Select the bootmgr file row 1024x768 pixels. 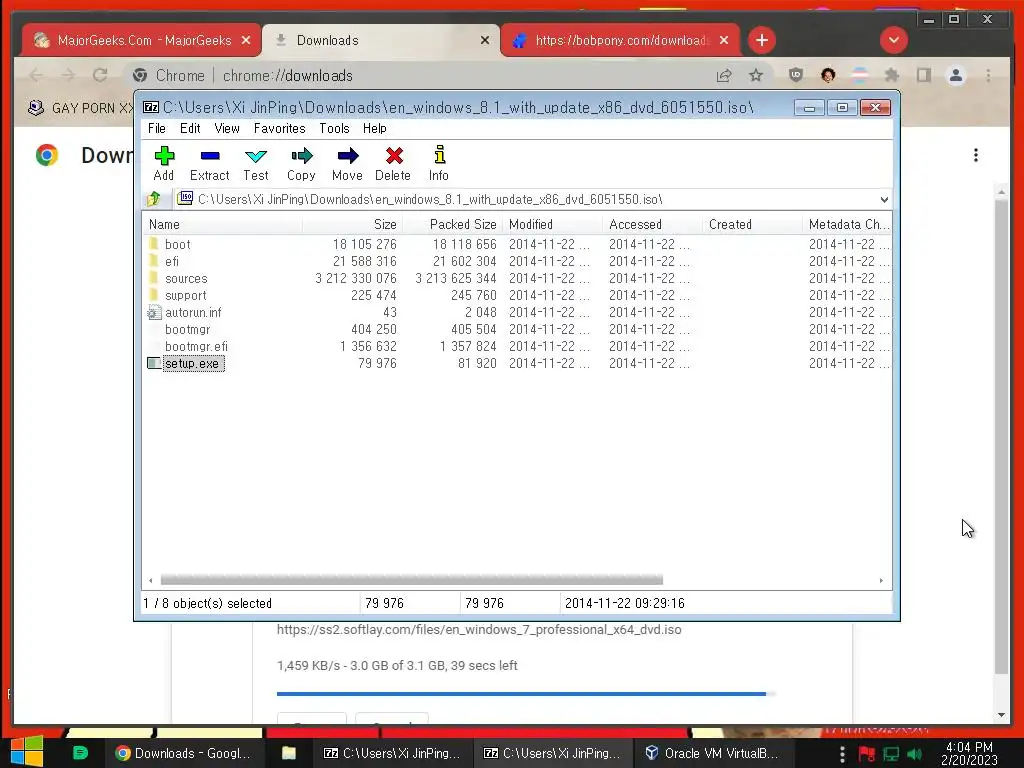(x=517, y=329)
